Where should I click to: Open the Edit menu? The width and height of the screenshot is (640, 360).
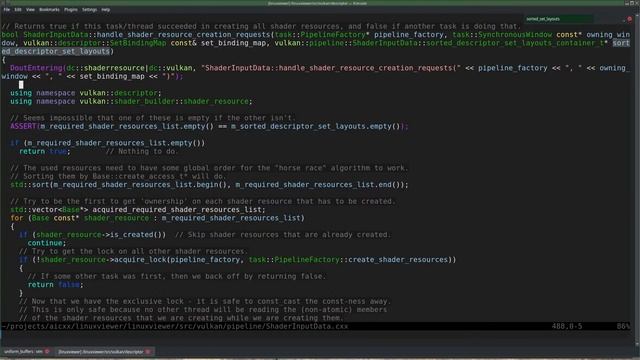click(x=18, y=9)
